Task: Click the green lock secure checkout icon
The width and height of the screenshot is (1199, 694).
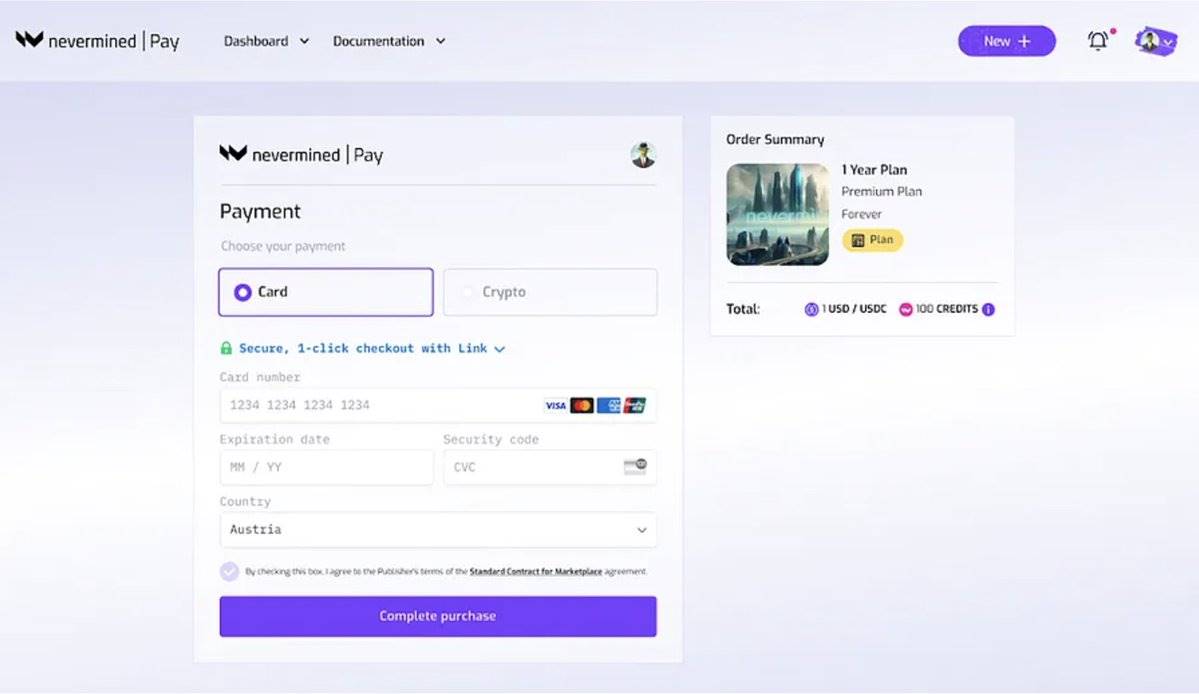Action: coord(226,348)
